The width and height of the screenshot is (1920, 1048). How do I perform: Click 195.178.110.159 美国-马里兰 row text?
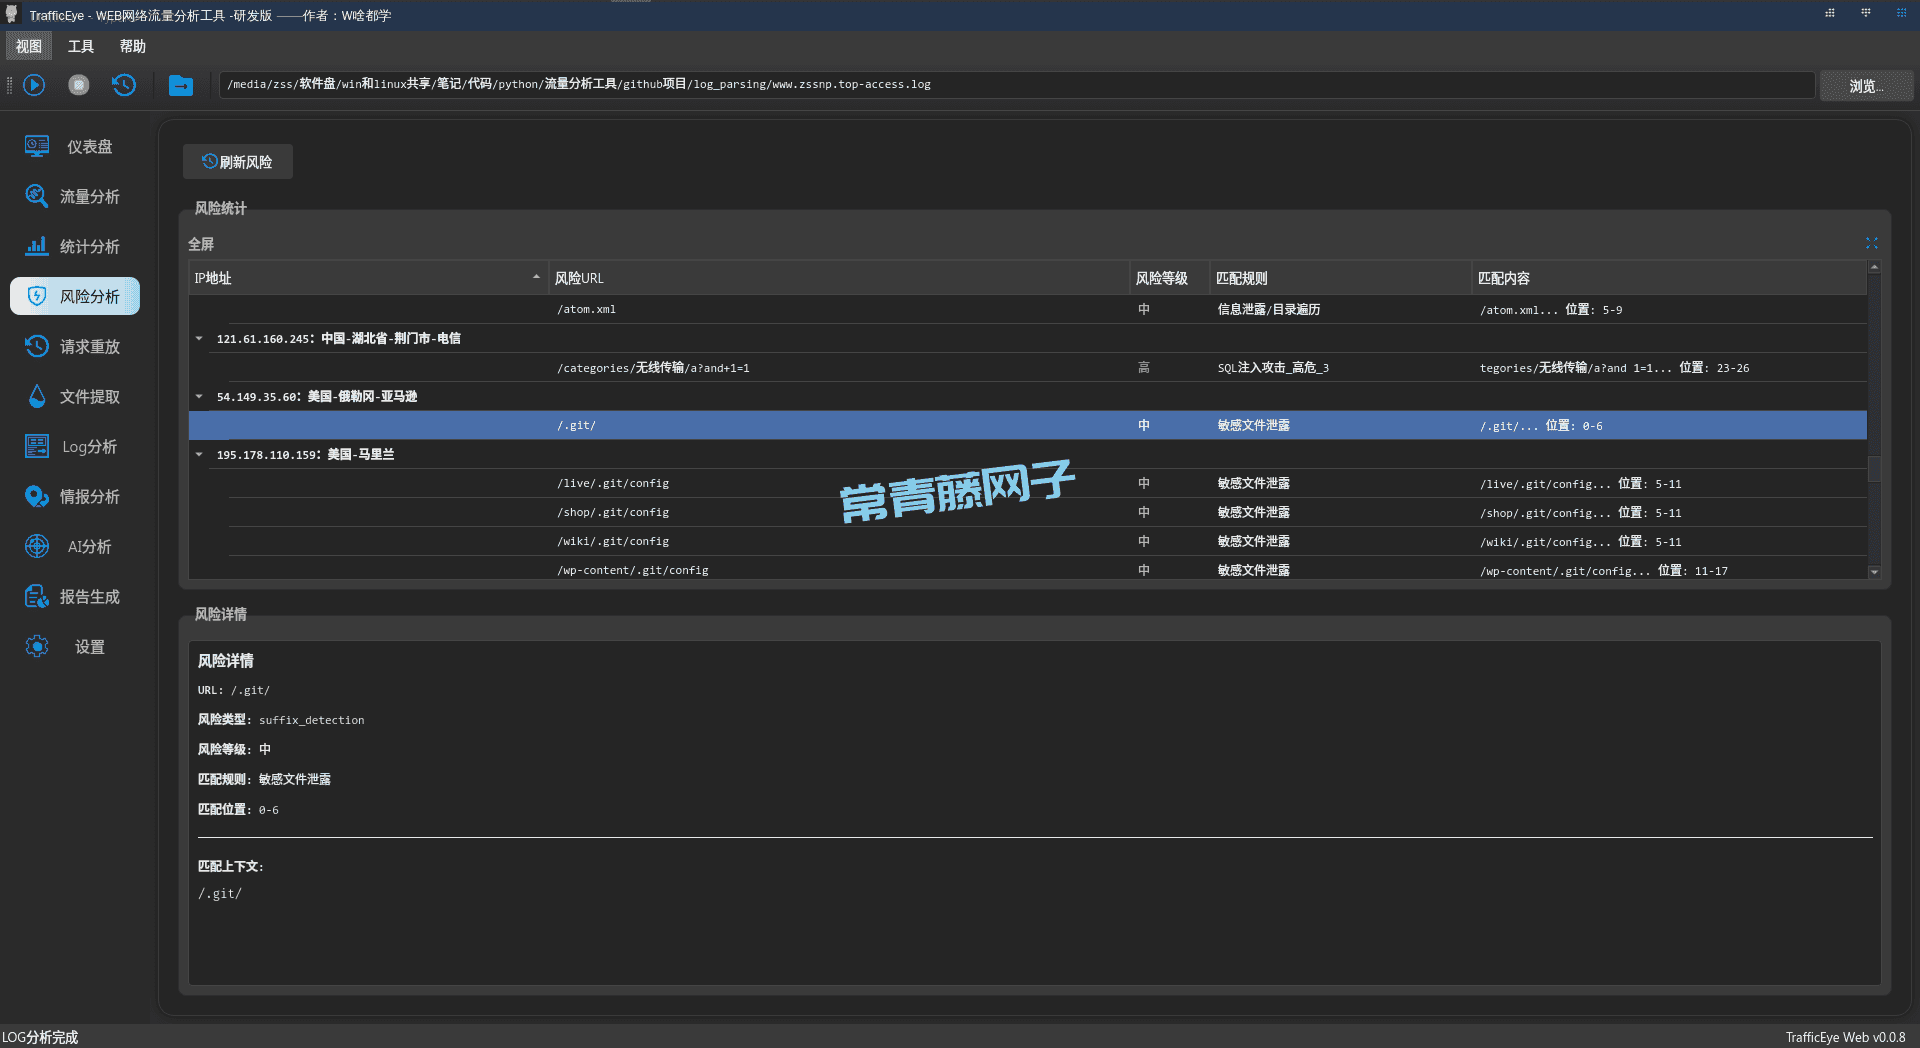click(306, 455)
